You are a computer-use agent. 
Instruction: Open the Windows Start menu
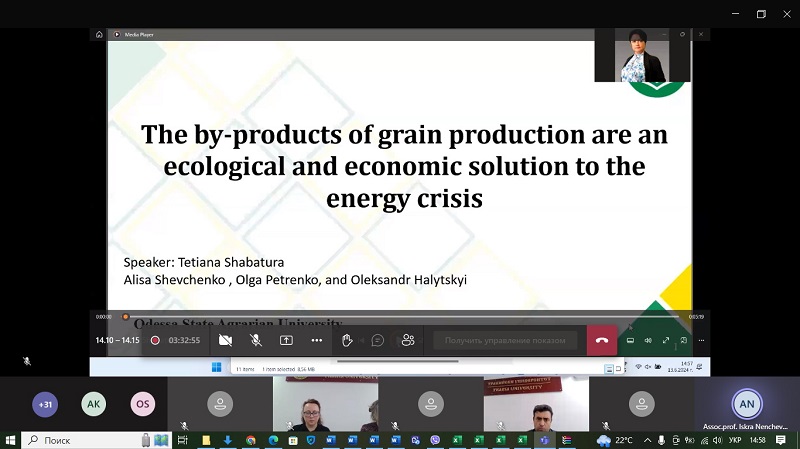coord(11,440)
